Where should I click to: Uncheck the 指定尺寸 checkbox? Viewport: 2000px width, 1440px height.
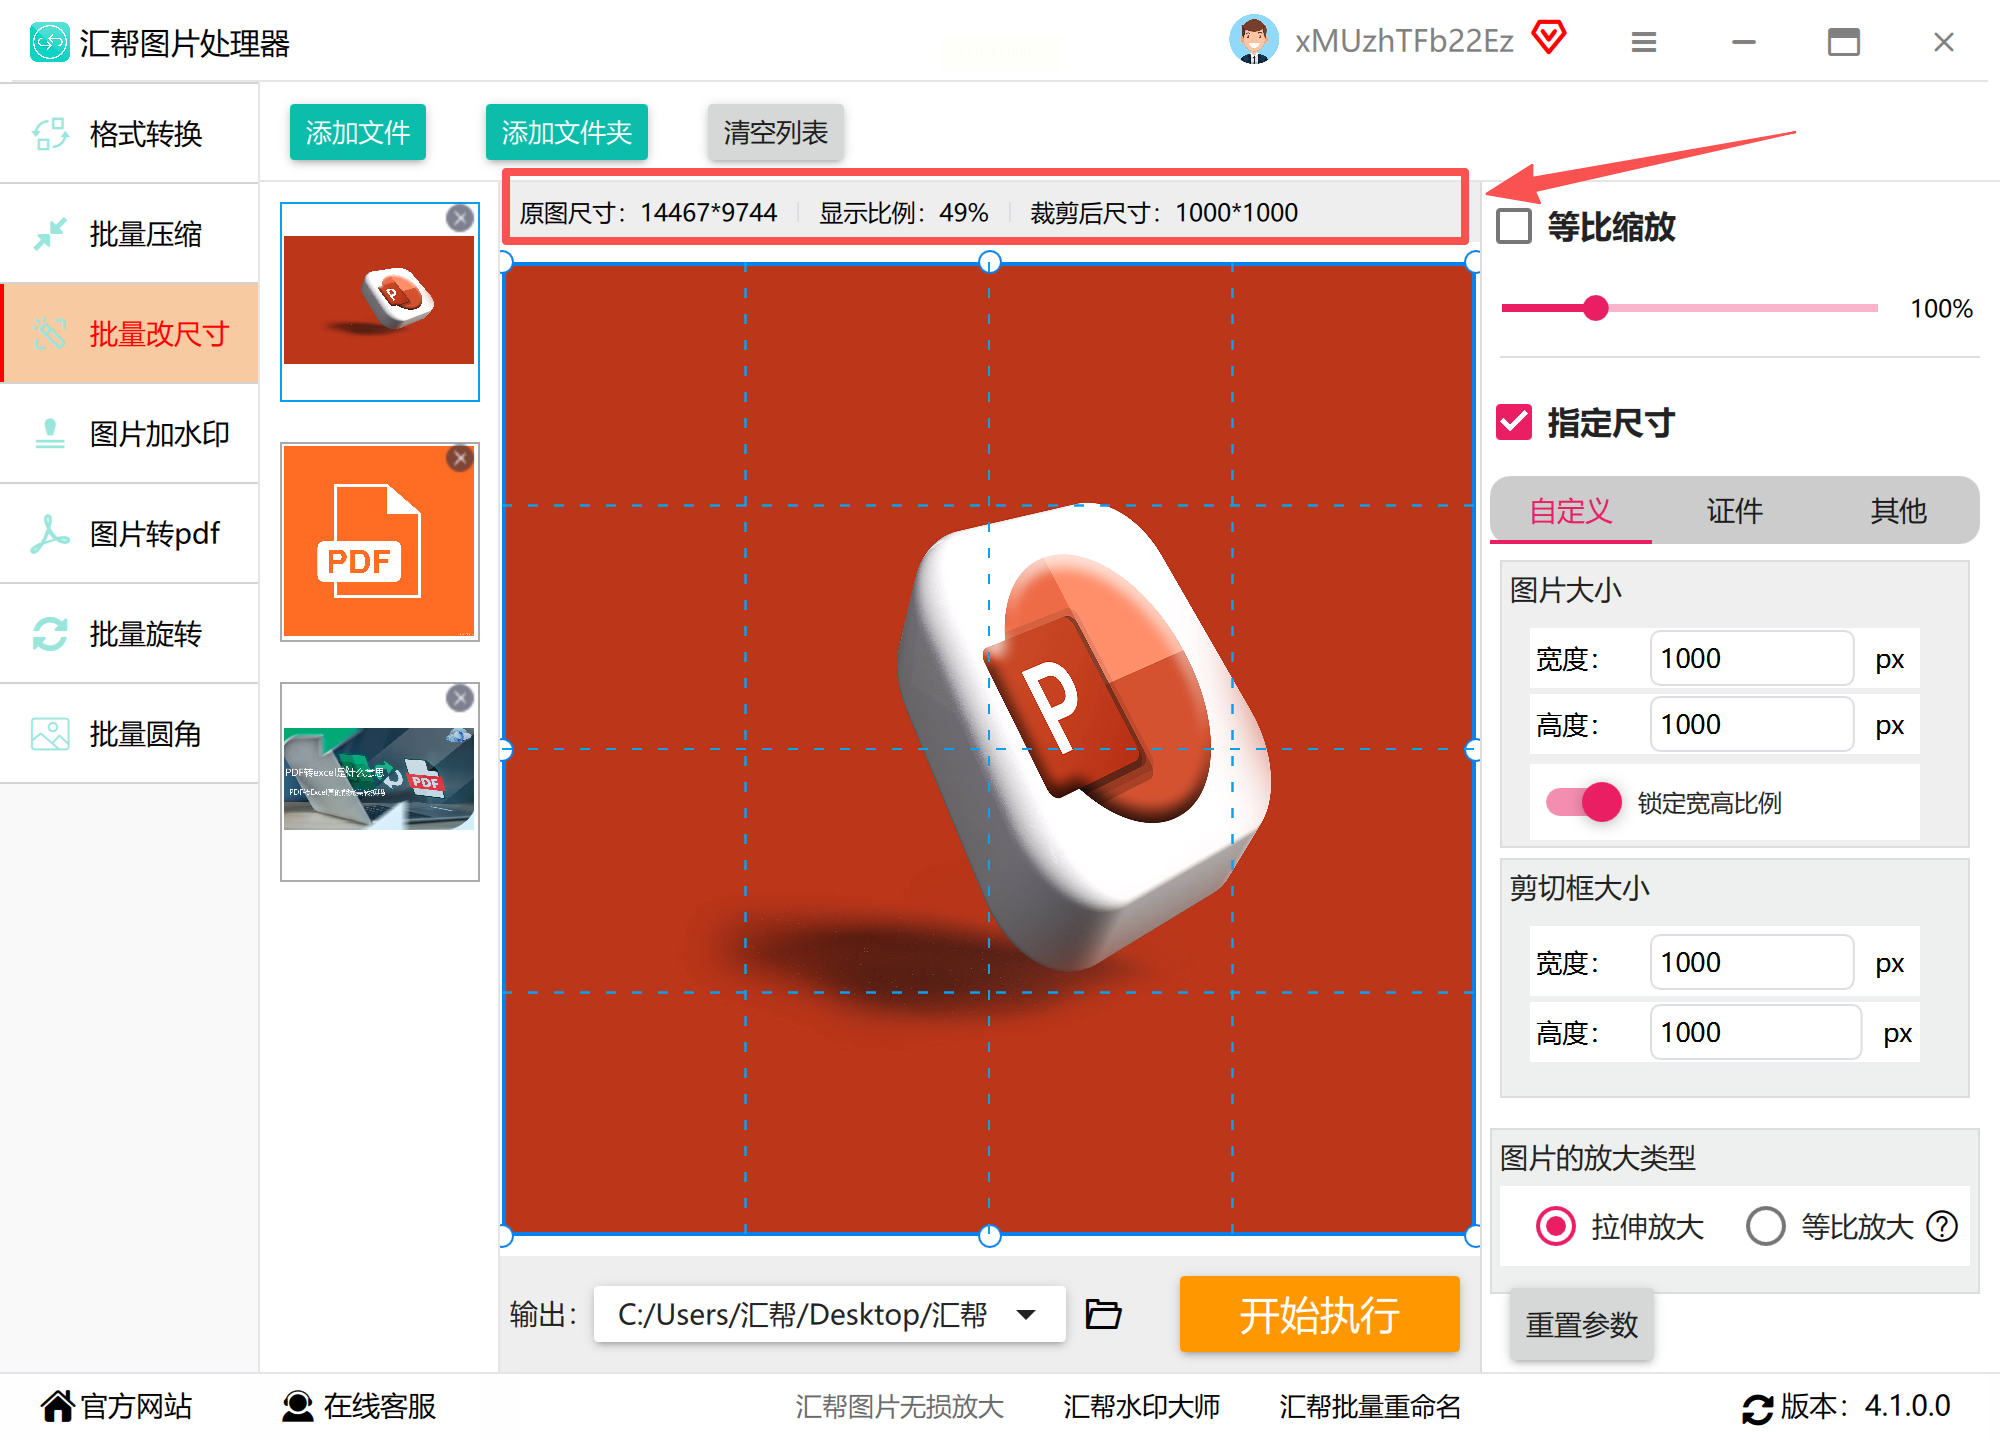click(x=1514, y=422)
